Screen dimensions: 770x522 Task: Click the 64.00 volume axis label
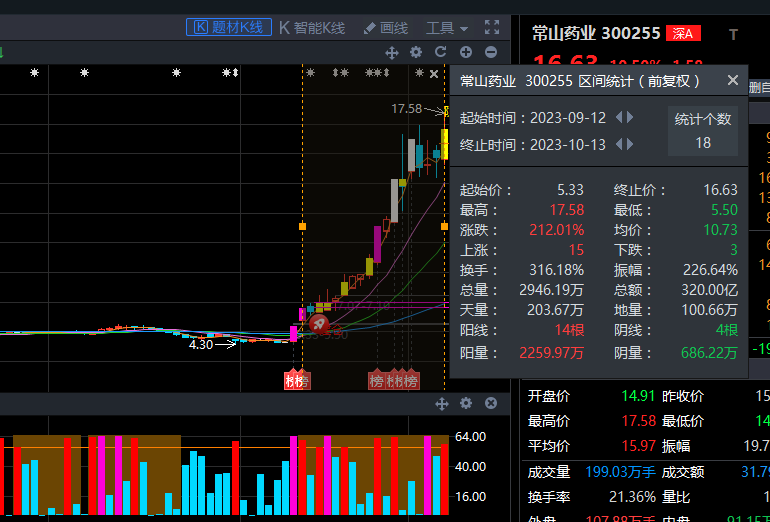pyautogui.click(x=470, y=437)
